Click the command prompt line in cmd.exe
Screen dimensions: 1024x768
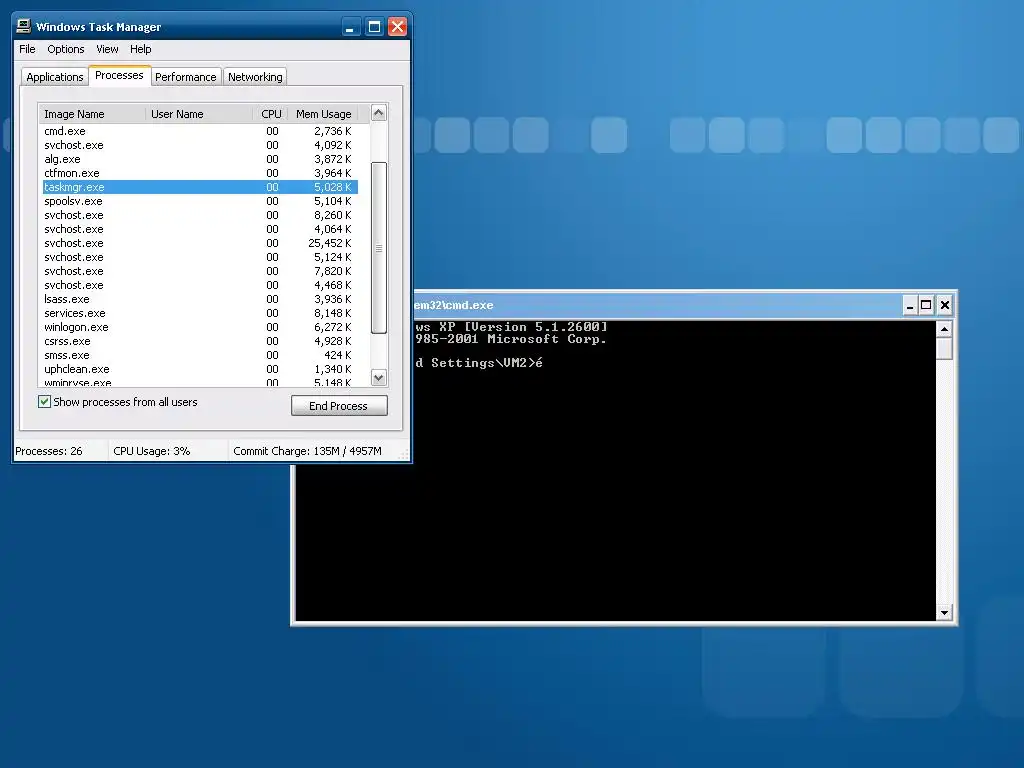pyautogui.click(x=479, y=363)
